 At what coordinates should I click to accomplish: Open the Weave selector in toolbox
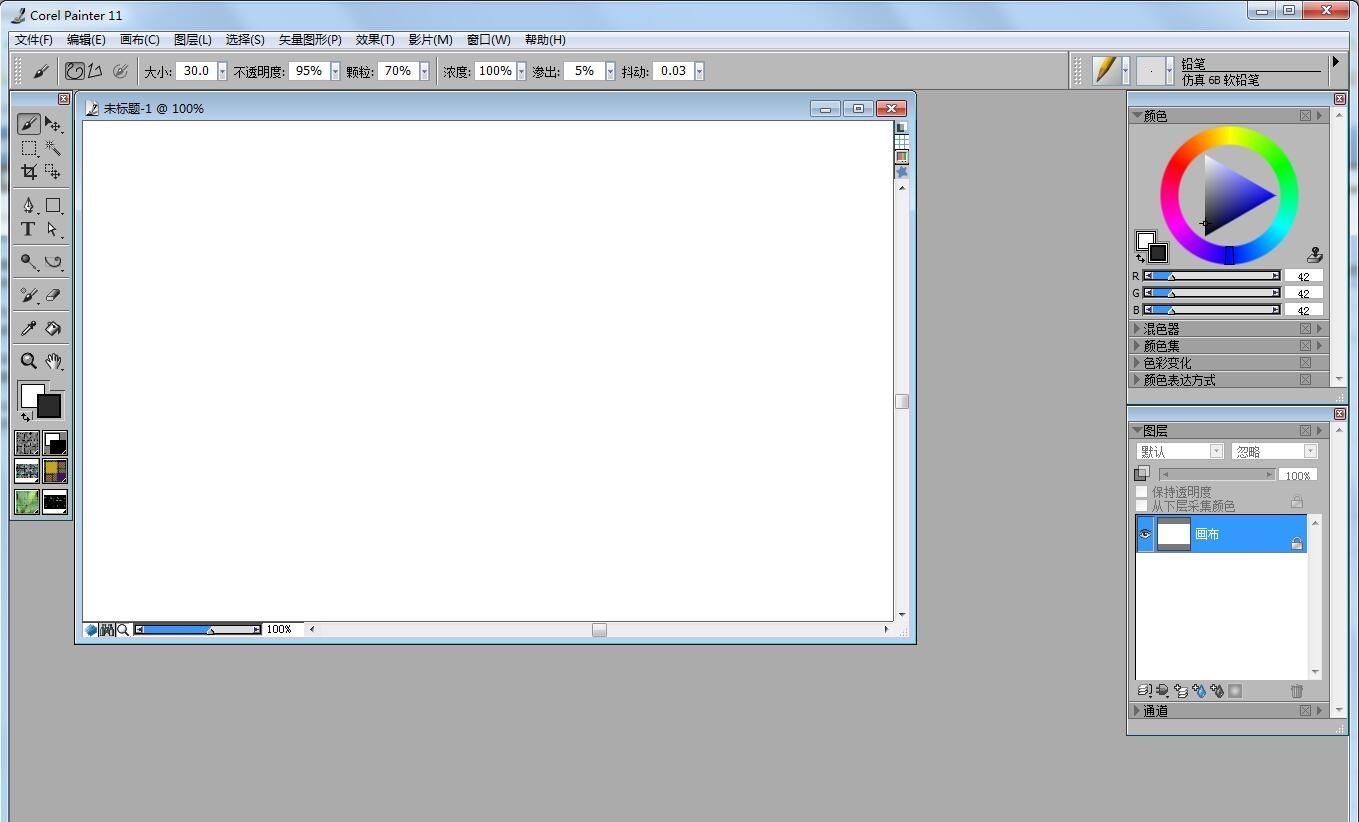click(x=55, y=471)
